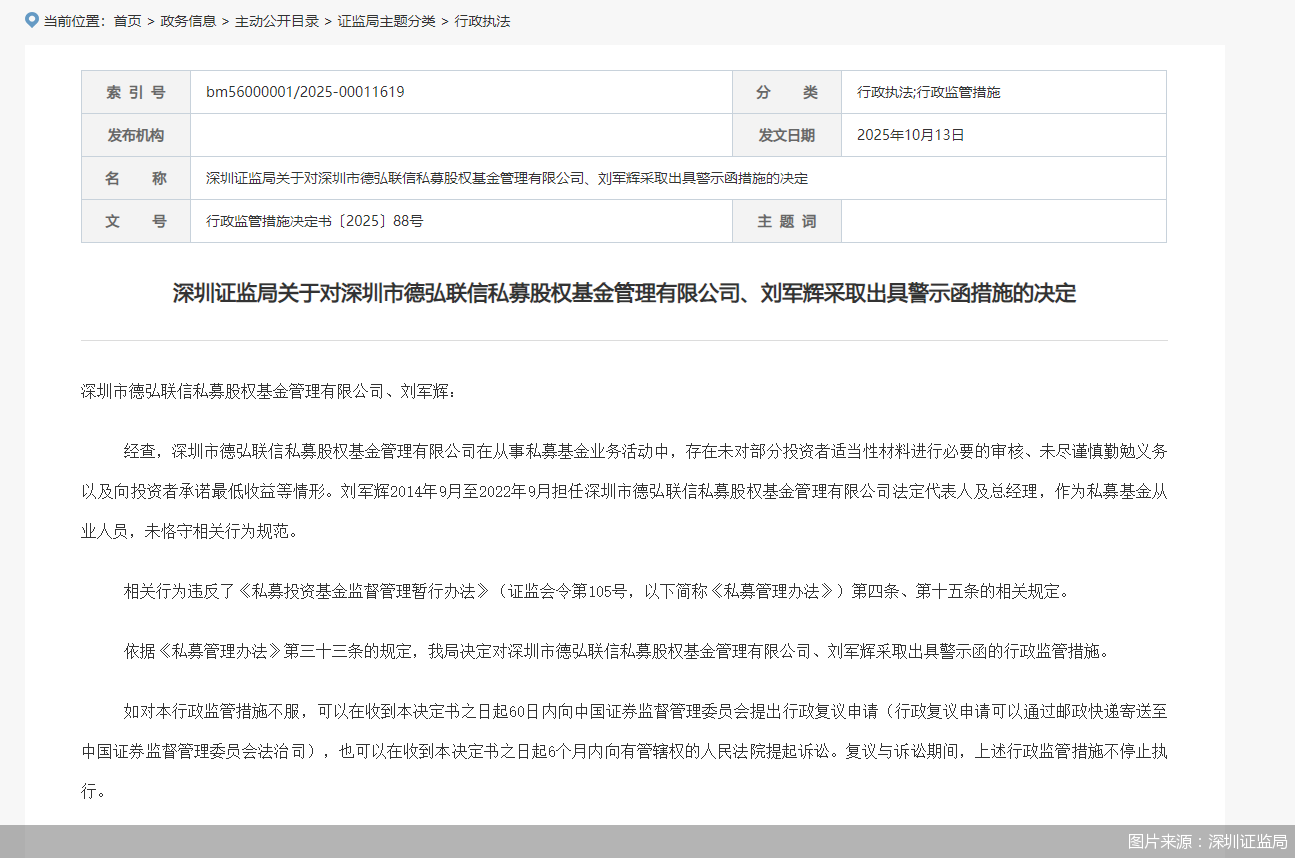Select the 发文日期 header cell

pos(786,135)
